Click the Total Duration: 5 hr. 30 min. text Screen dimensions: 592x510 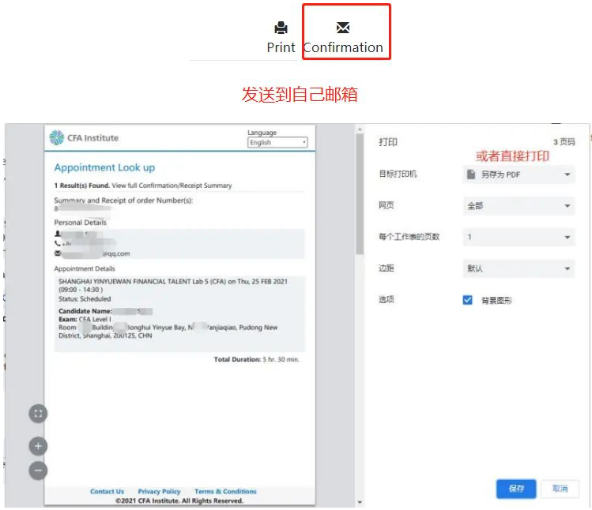point(256,359)
